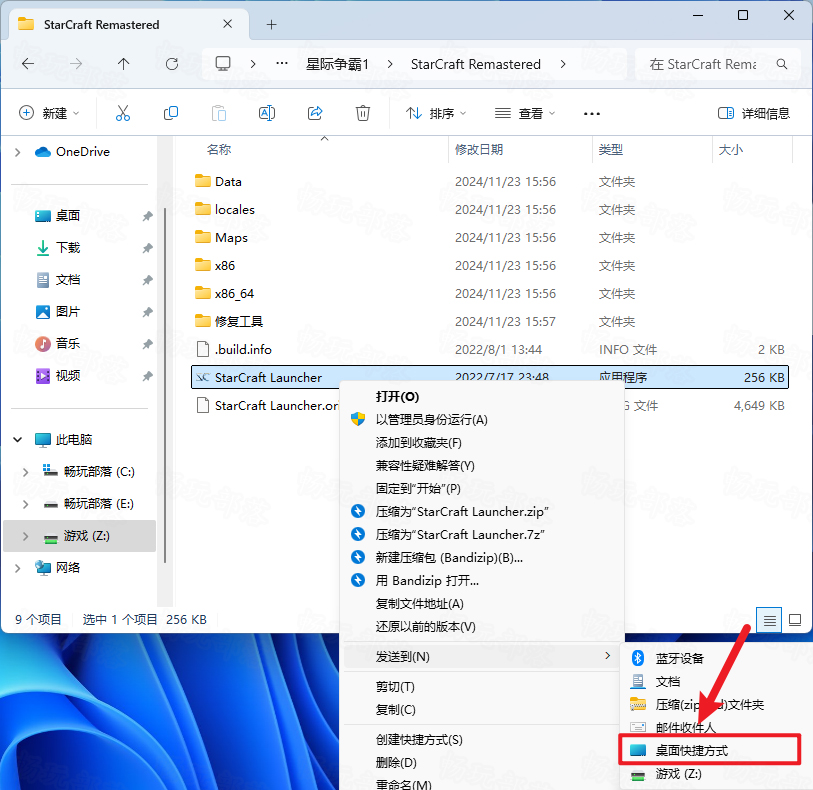This screenshot has height=790, width=813.
Task: Sort by the 大小 column header
Action: (x=731, y=150)
